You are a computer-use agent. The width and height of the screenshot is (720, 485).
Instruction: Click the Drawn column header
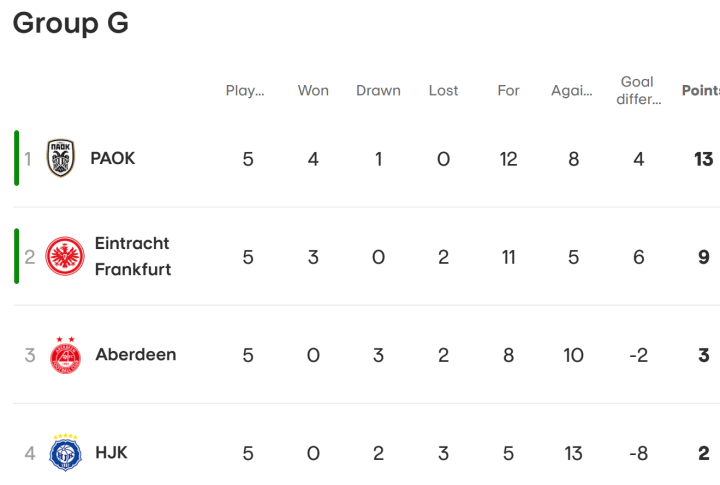[377, 91]
